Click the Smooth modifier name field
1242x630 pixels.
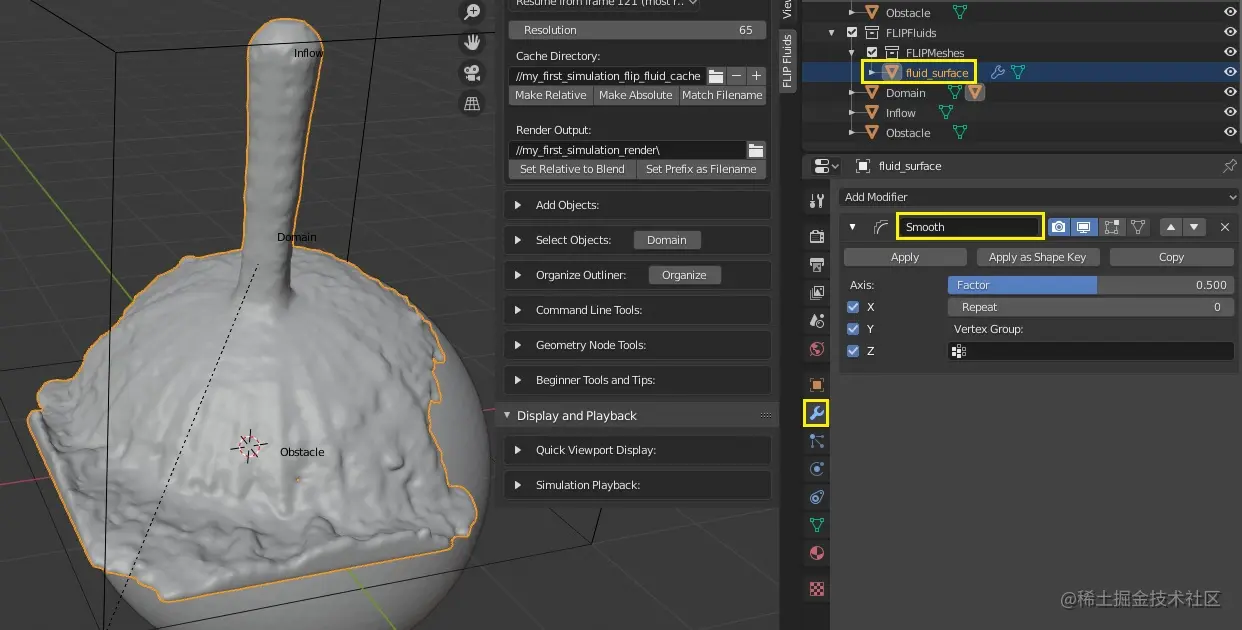(x=968, y=227)
